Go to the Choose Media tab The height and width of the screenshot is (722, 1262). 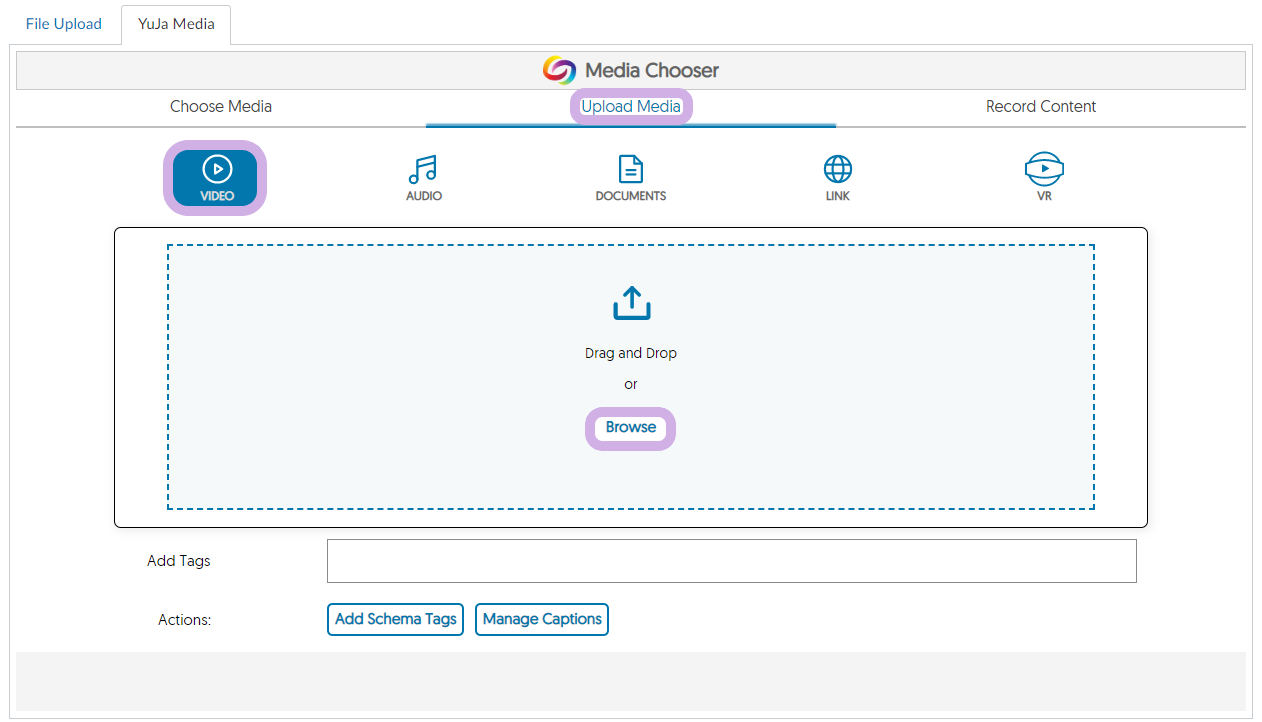pyautogui.click(x=221, y=106)
